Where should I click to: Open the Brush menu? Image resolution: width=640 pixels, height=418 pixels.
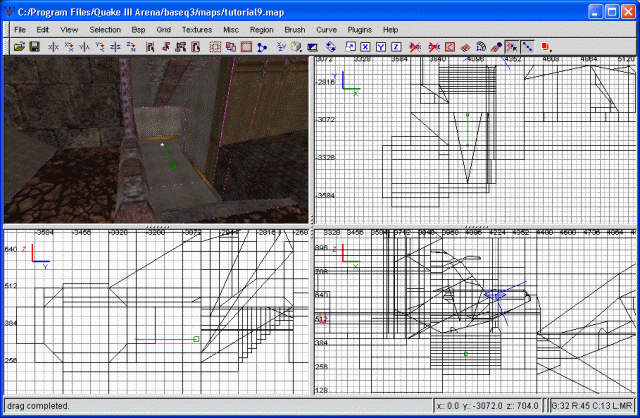coord(295,30)
